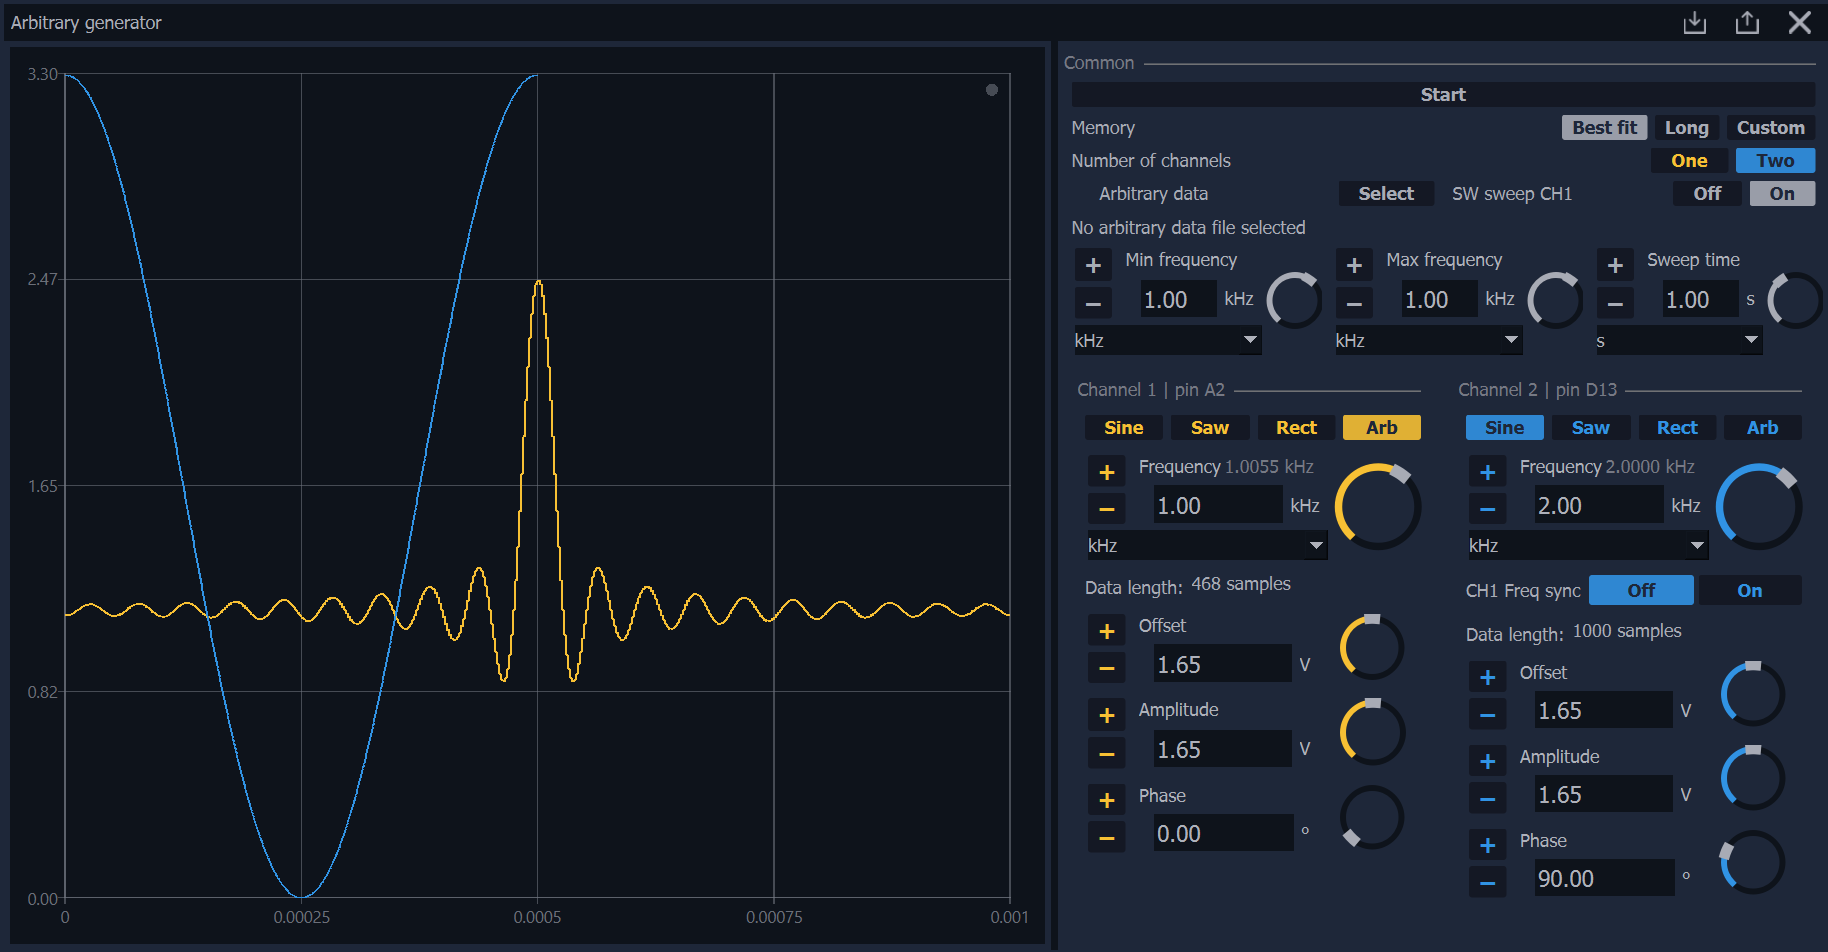Screen dimensions: 1828x952
Task: Decrease Sweep time with minus icon
Action: (x=1614, y=303)
